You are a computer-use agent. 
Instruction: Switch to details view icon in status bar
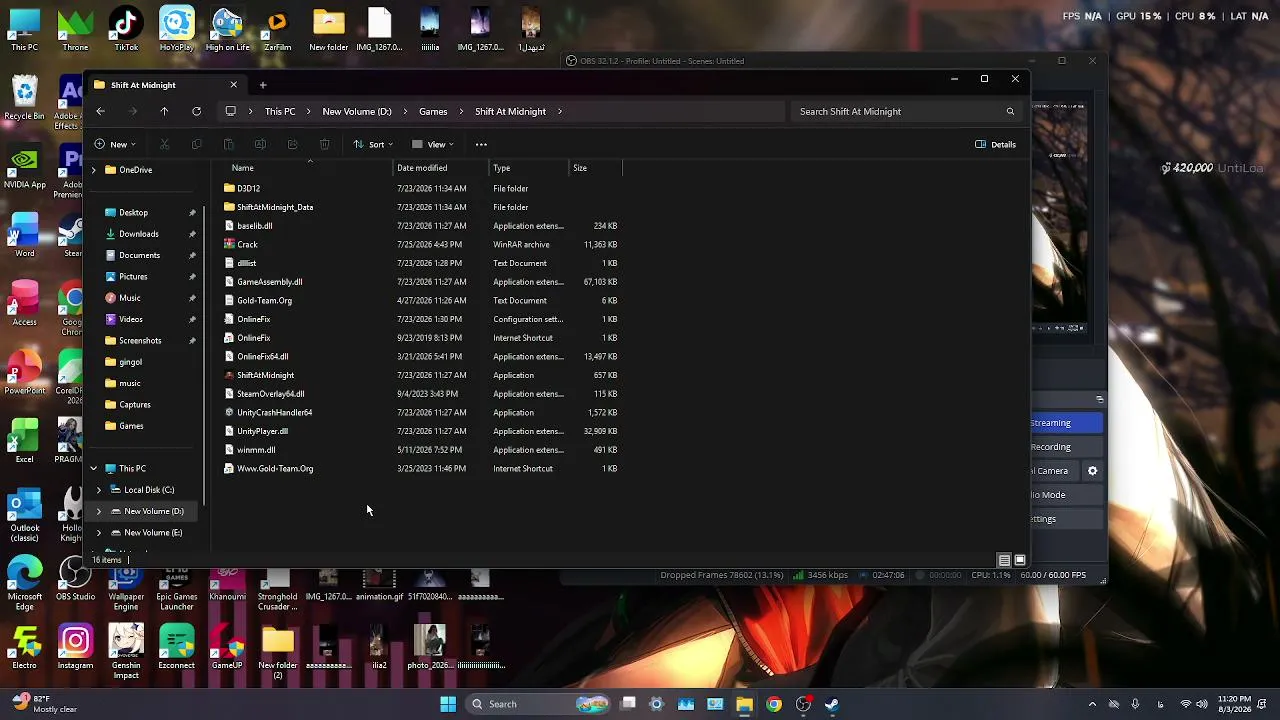(x=1004, y=560)
